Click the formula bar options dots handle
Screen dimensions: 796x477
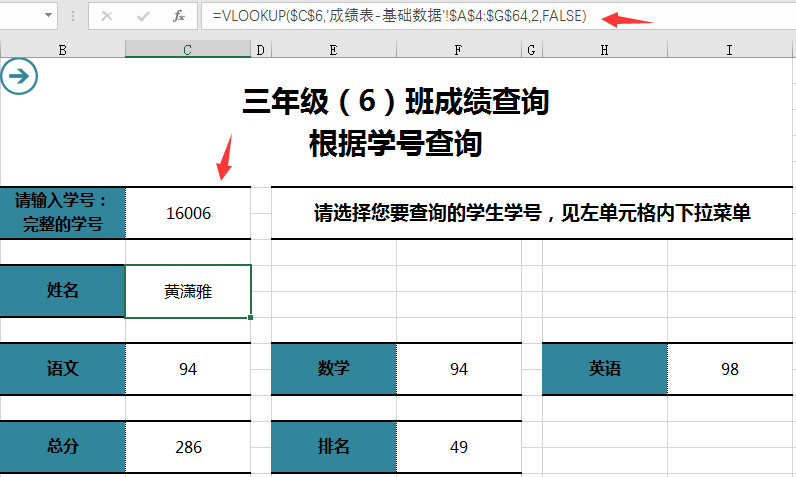73,16
